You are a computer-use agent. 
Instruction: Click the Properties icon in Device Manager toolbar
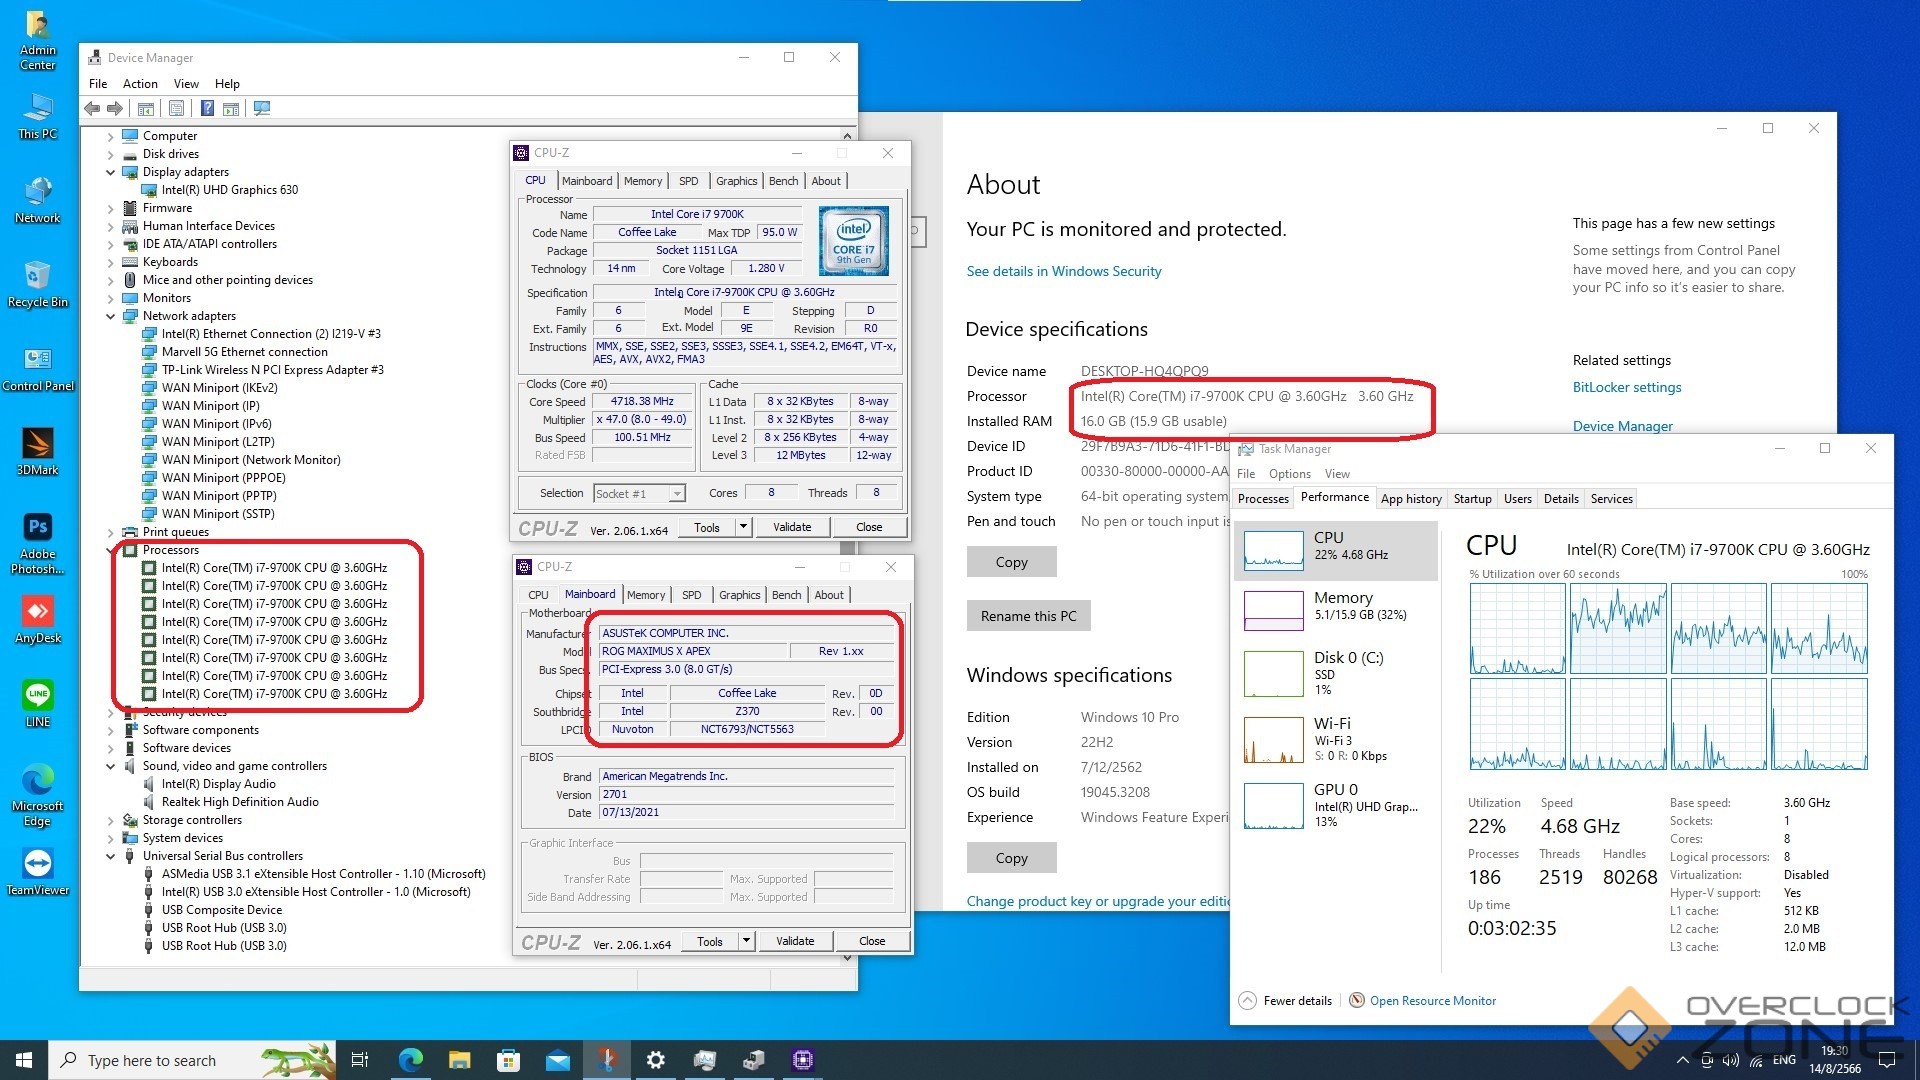tap(176, 108)
